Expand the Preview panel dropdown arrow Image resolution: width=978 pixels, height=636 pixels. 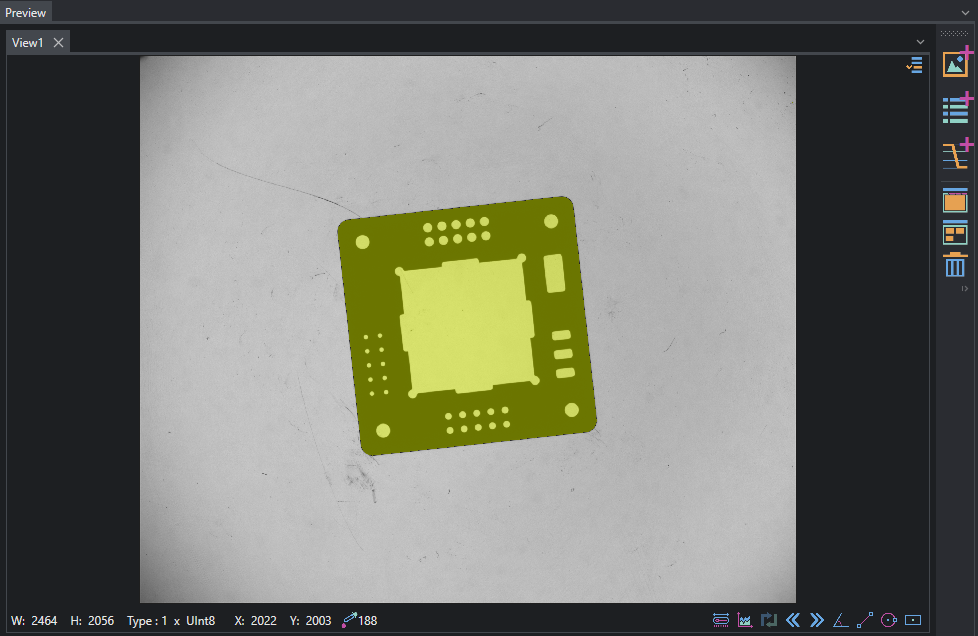pos(966,12)
